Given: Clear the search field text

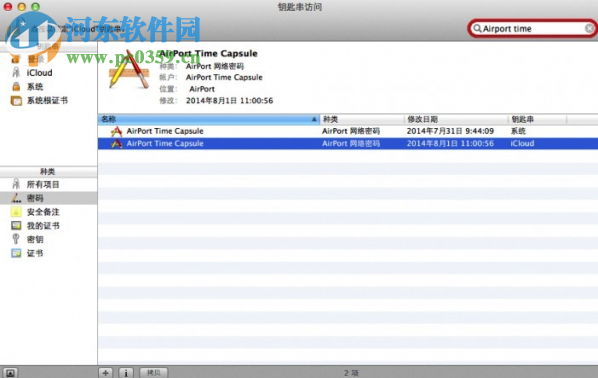Looking at the screenshot, I should pos(589,29).
